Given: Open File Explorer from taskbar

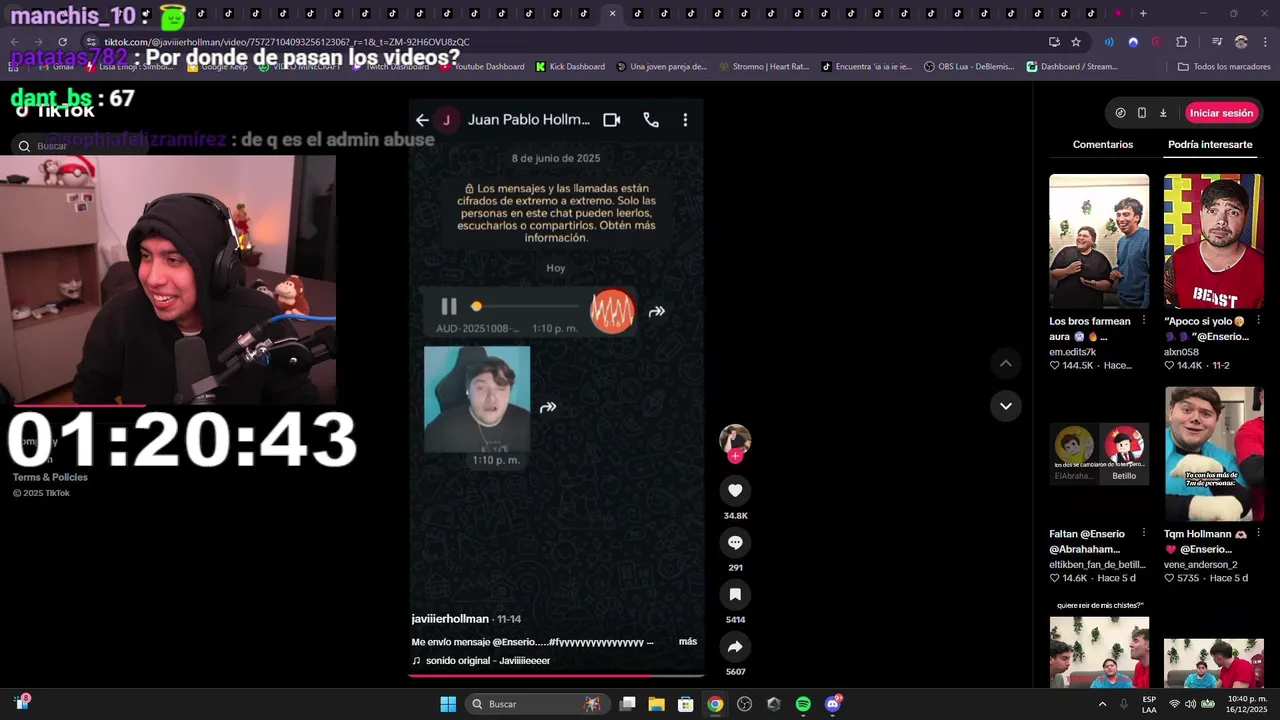Looking at the screenshot, I should tap(657, 704).
